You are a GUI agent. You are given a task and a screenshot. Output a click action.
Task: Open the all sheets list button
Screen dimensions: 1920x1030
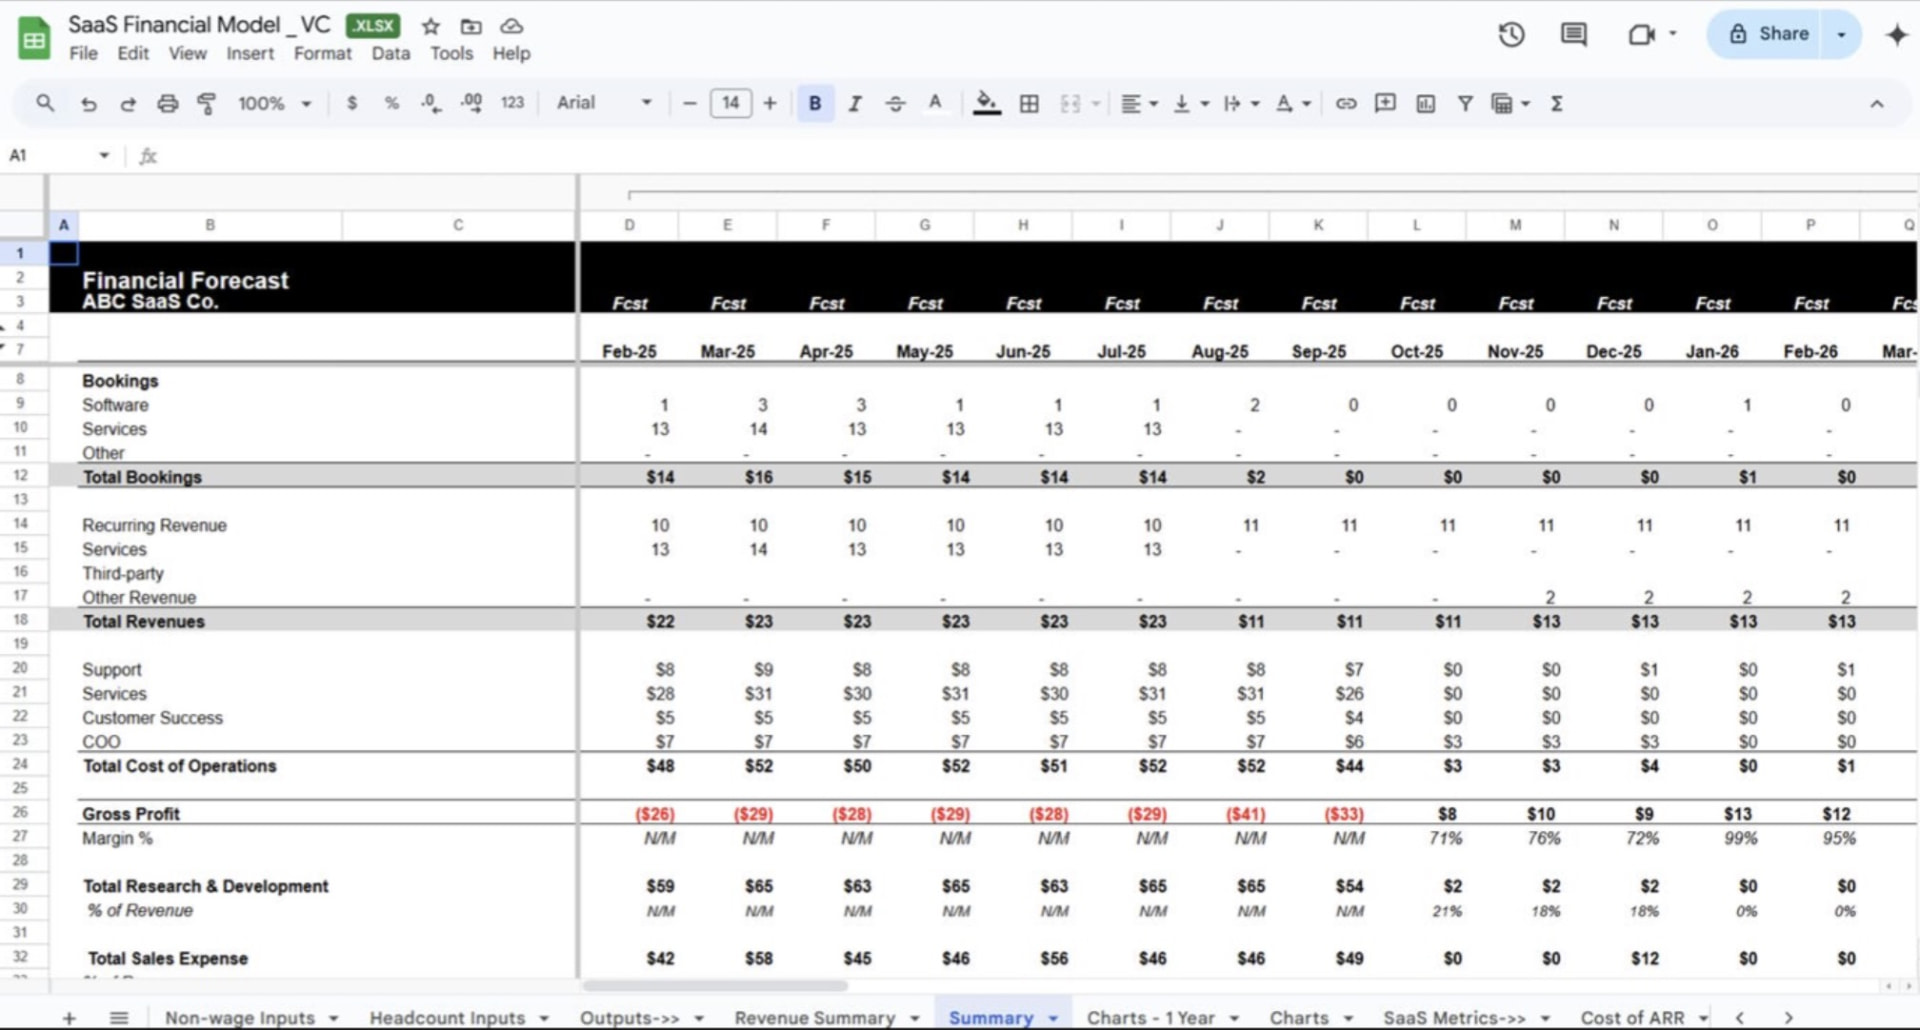point(119,1018)
